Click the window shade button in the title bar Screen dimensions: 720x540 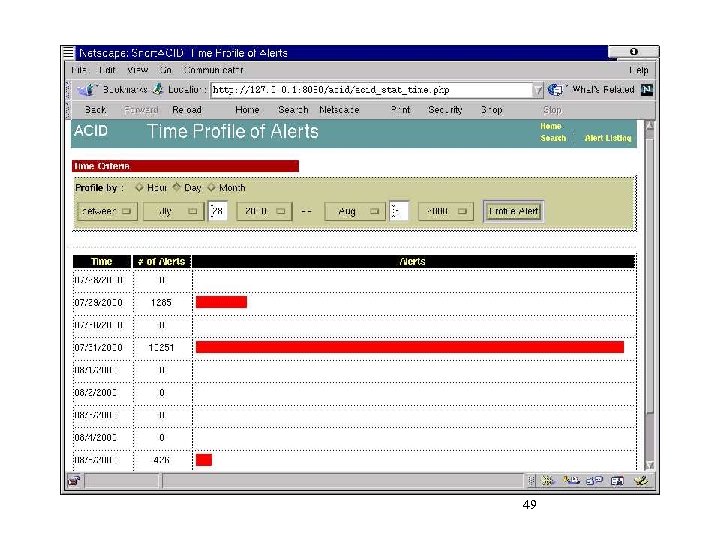[634, 51]
